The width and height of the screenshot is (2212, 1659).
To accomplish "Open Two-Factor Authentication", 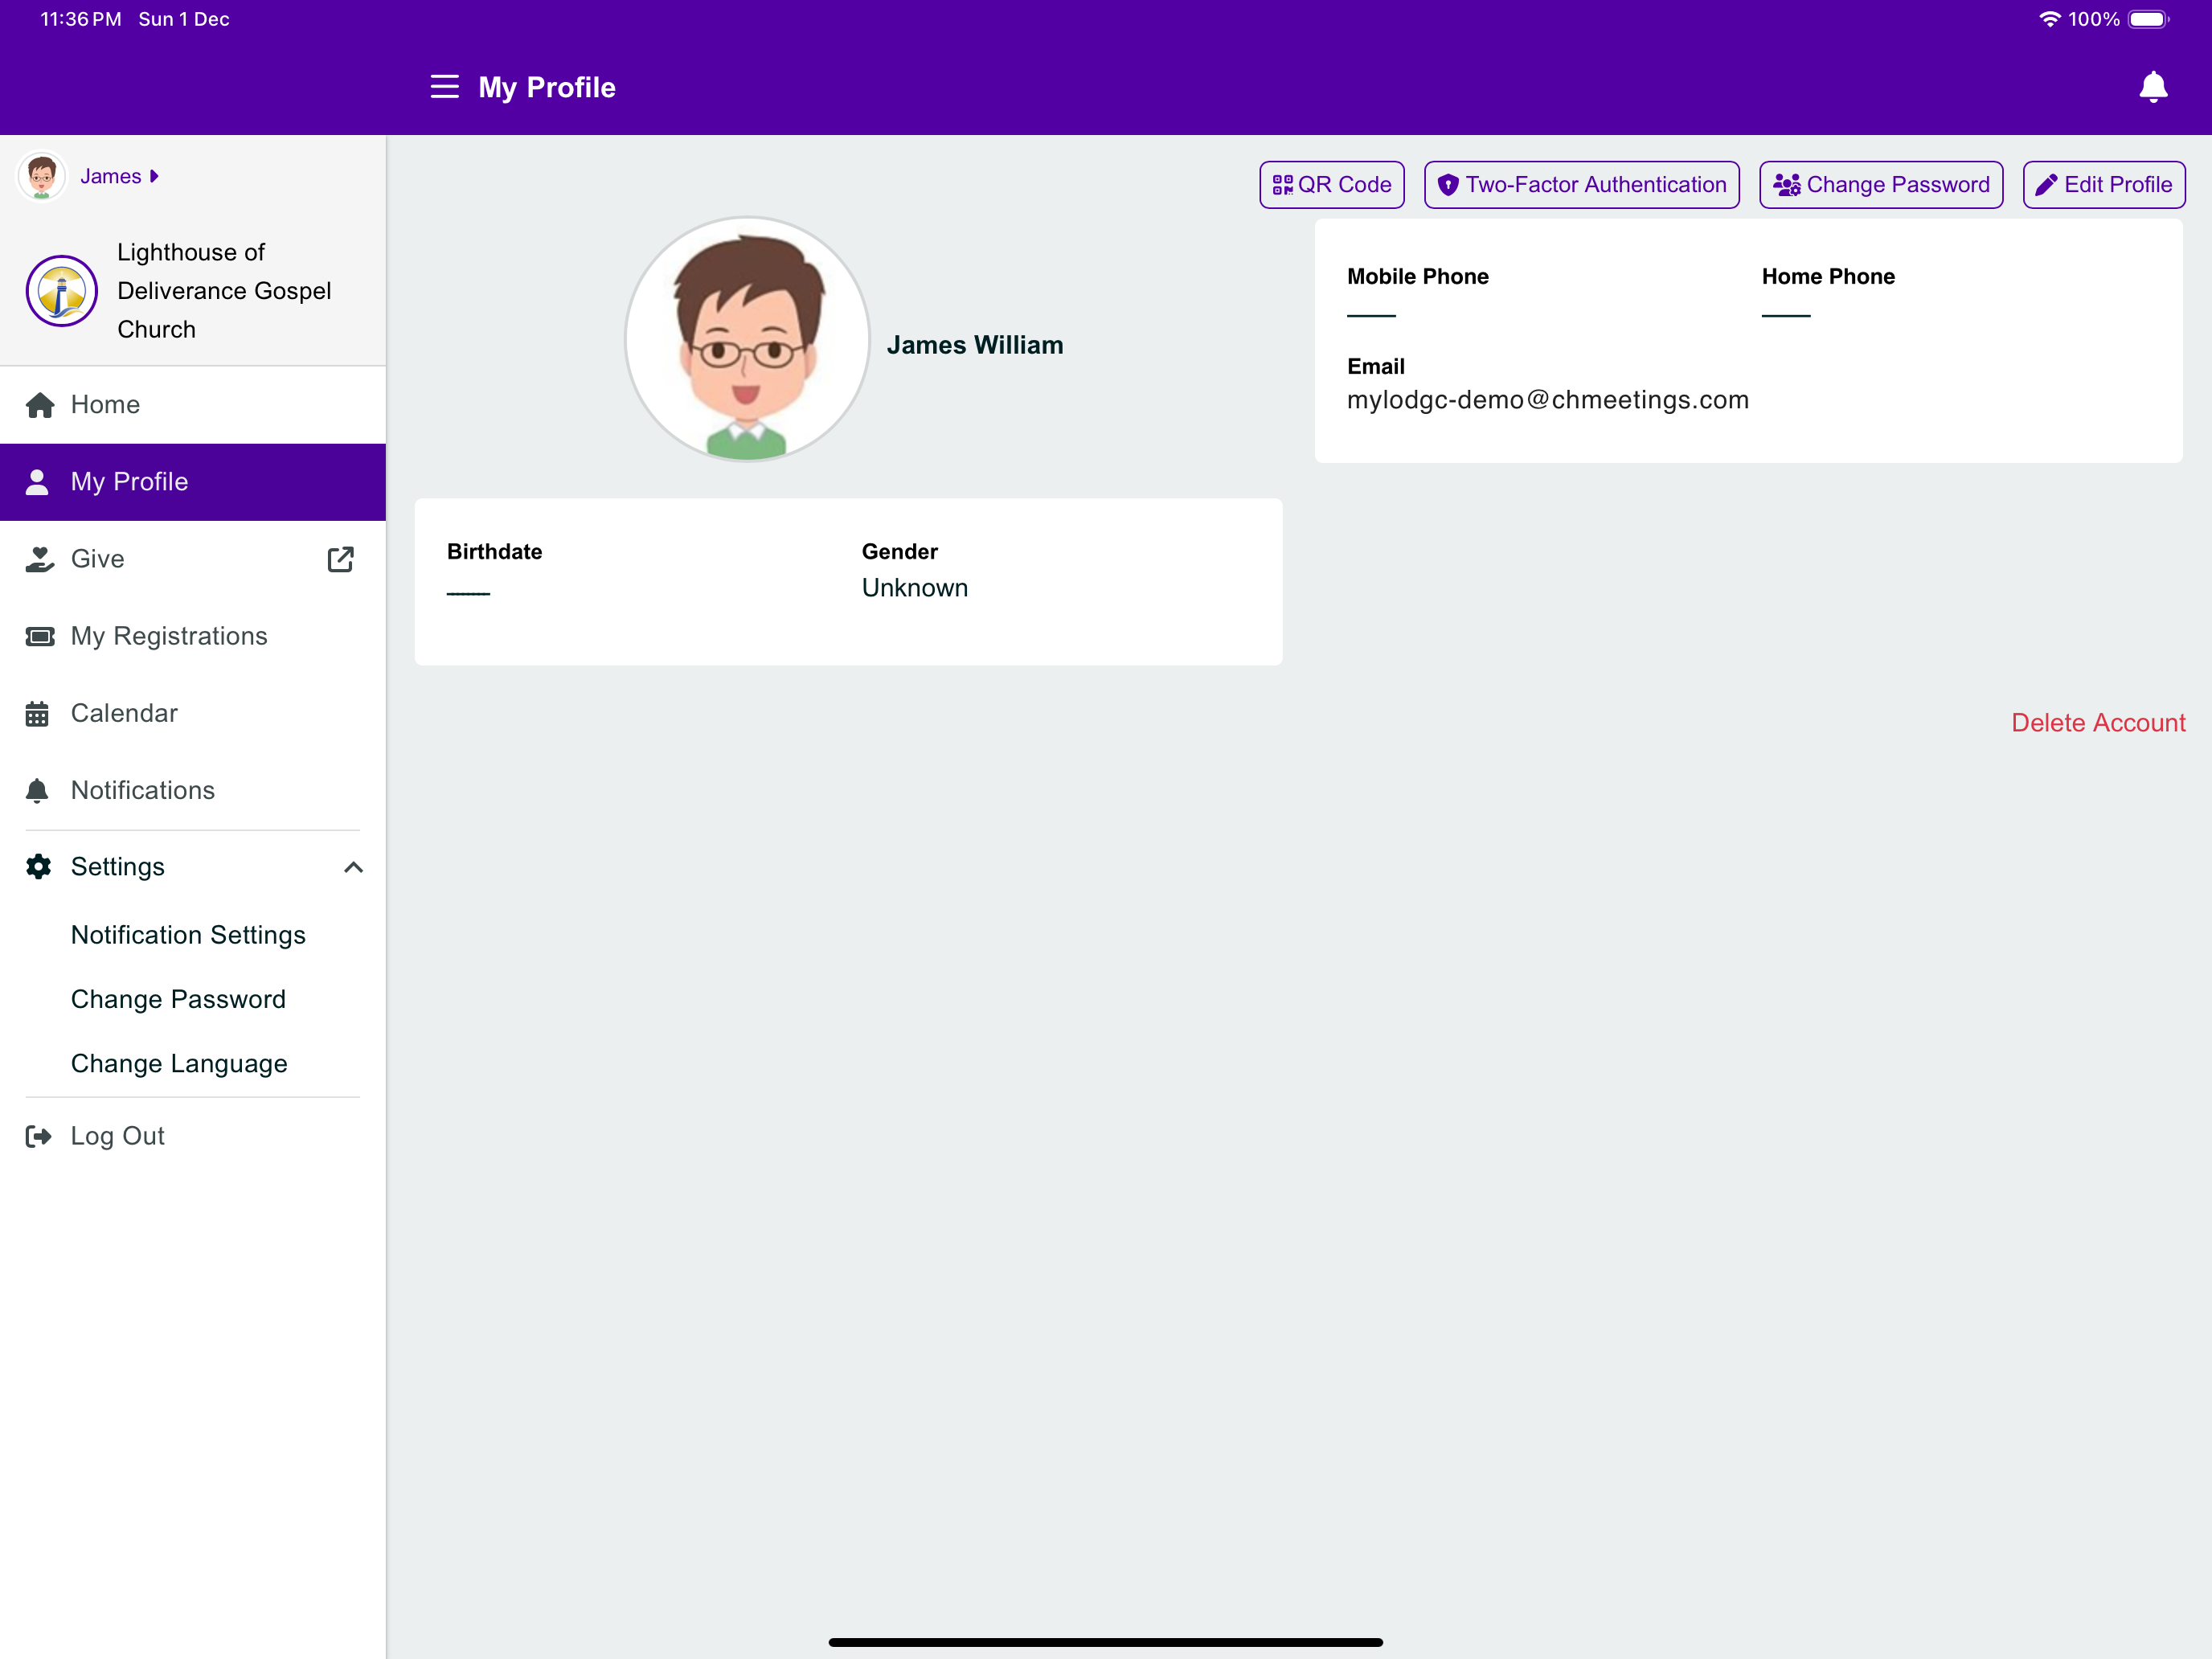I will tap(1582, 185).
